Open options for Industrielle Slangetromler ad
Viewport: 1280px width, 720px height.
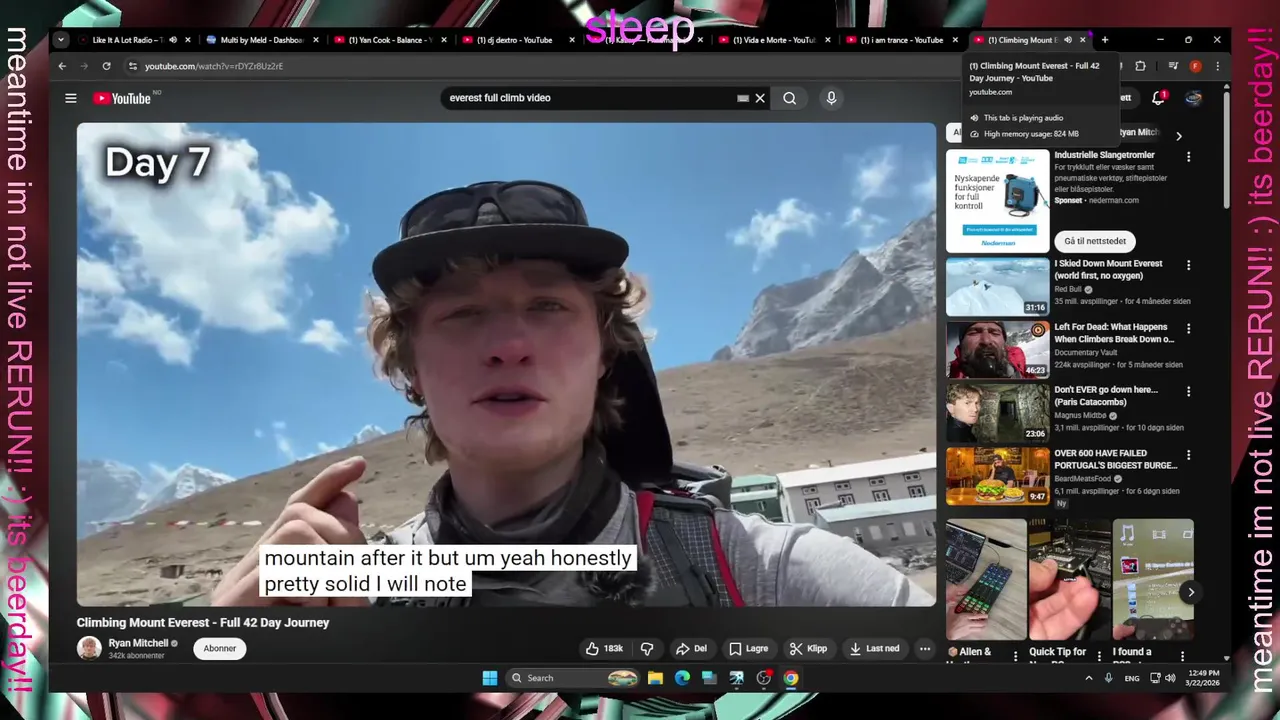pos(1188,157)
